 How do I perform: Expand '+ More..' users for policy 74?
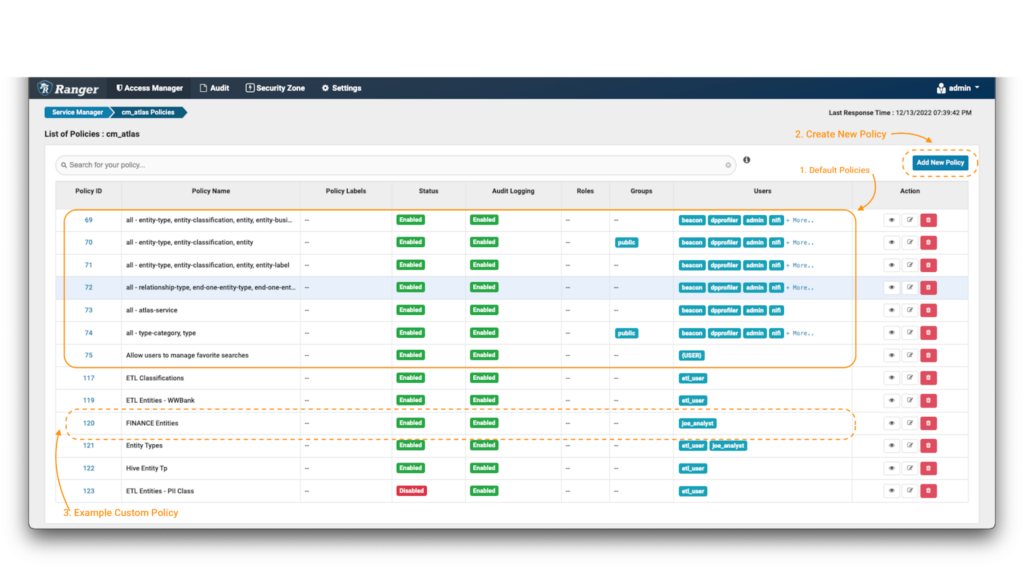pyautogui.click(x=800, y=333)
